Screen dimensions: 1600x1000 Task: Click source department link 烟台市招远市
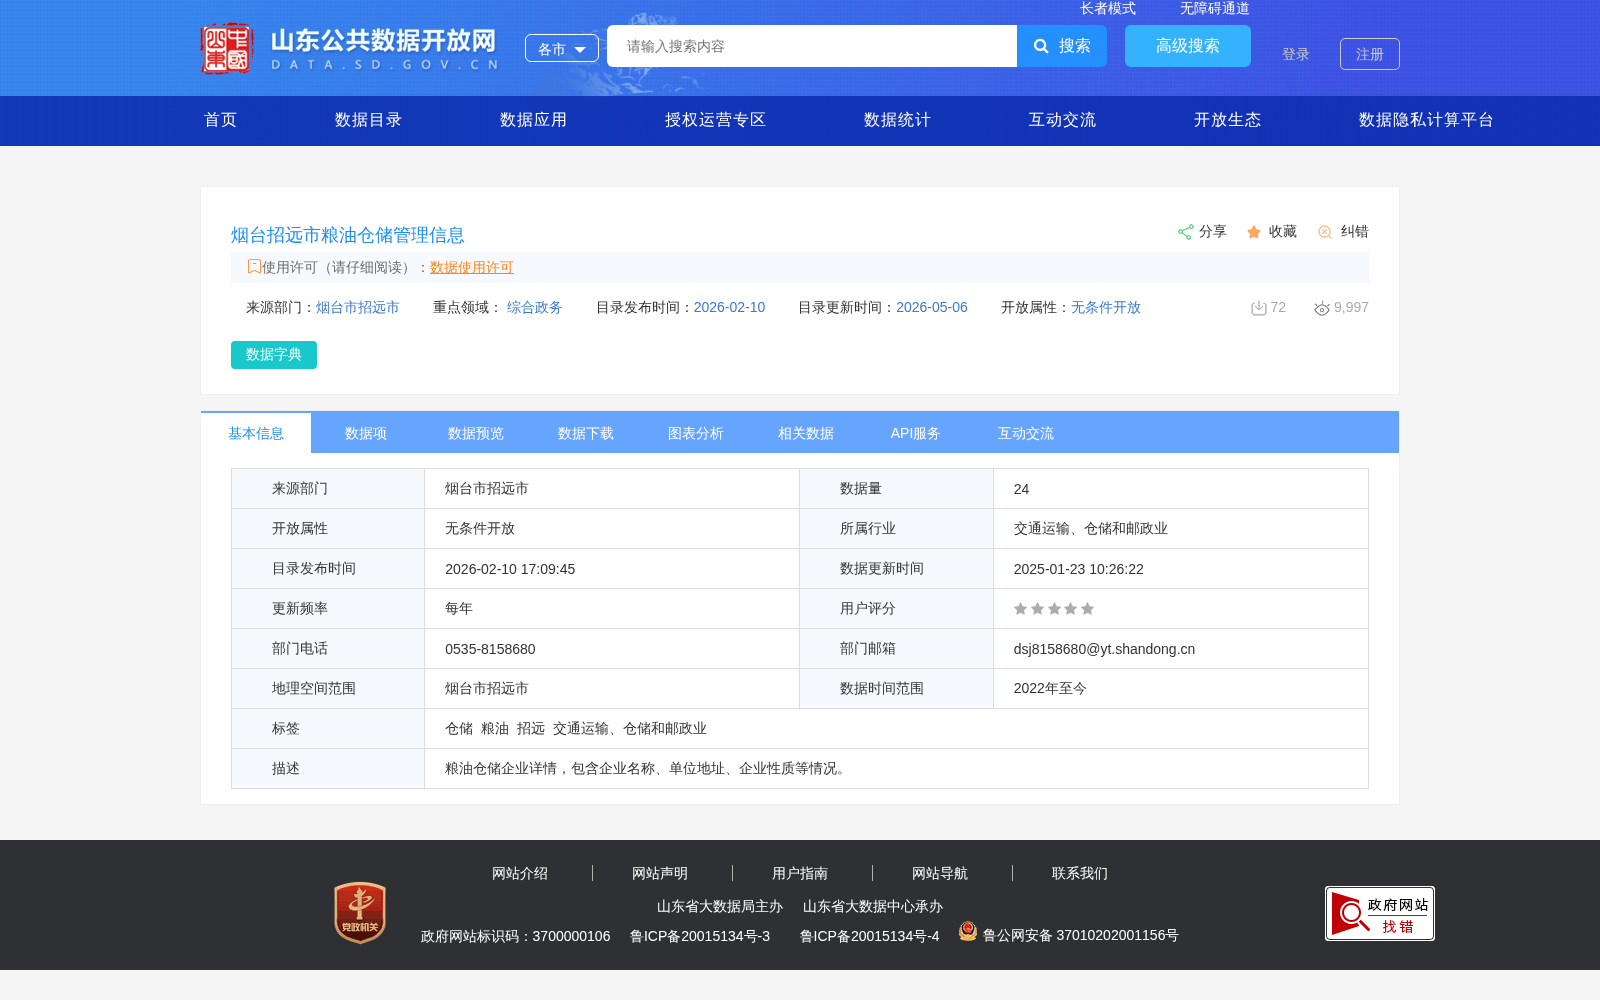click(x=358, y=307)
